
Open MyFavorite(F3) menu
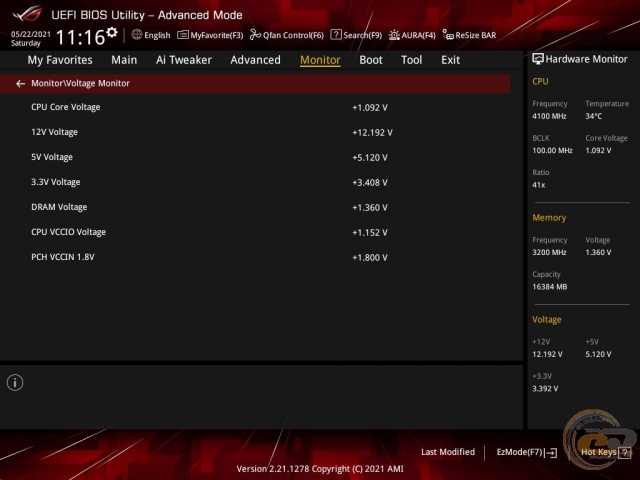[x=216, y=35]
